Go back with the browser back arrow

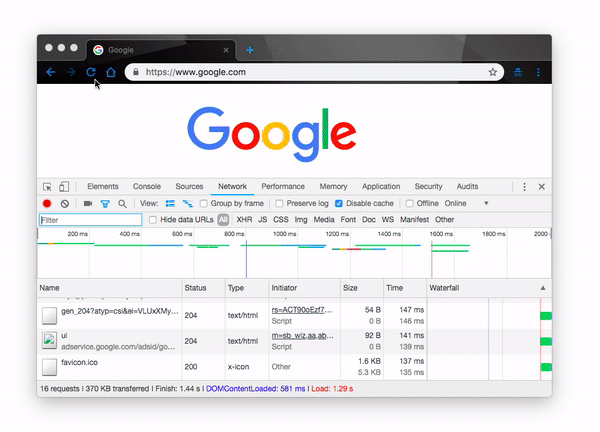[51, 72]
